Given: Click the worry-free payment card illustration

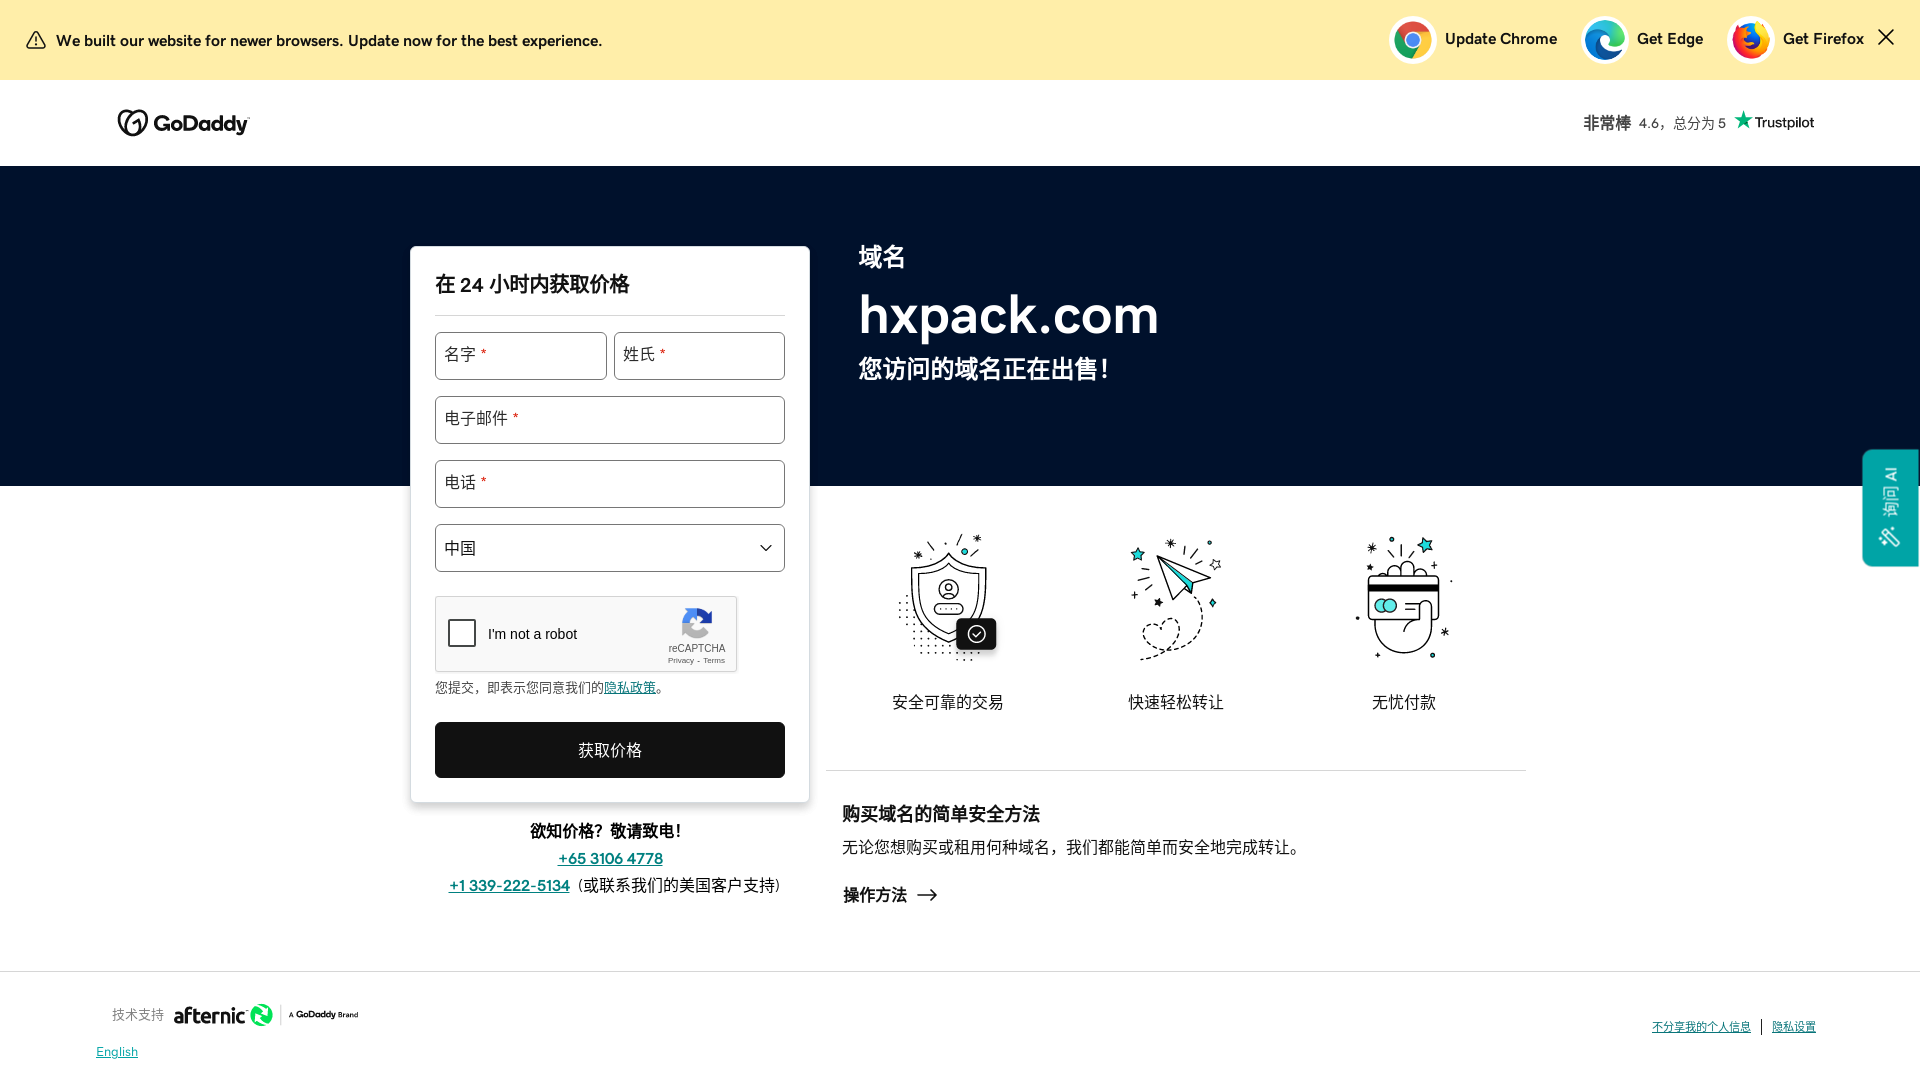Looking at the screenshot, I should [1403, 598].
